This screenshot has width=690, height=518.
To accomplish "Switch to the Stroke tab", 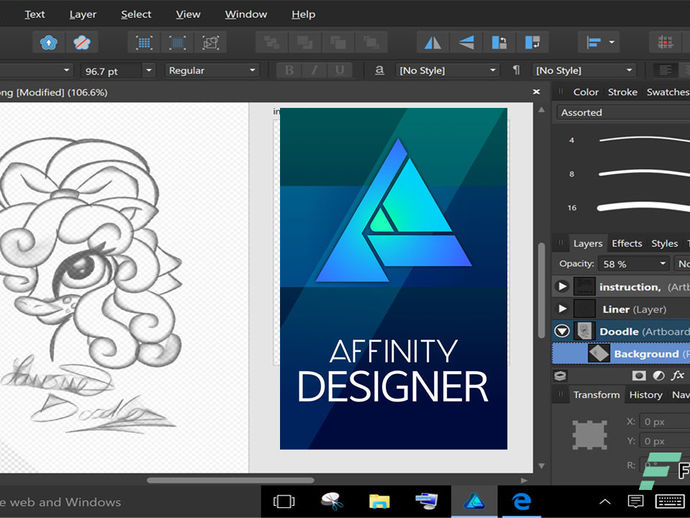I will pos(623,92).
